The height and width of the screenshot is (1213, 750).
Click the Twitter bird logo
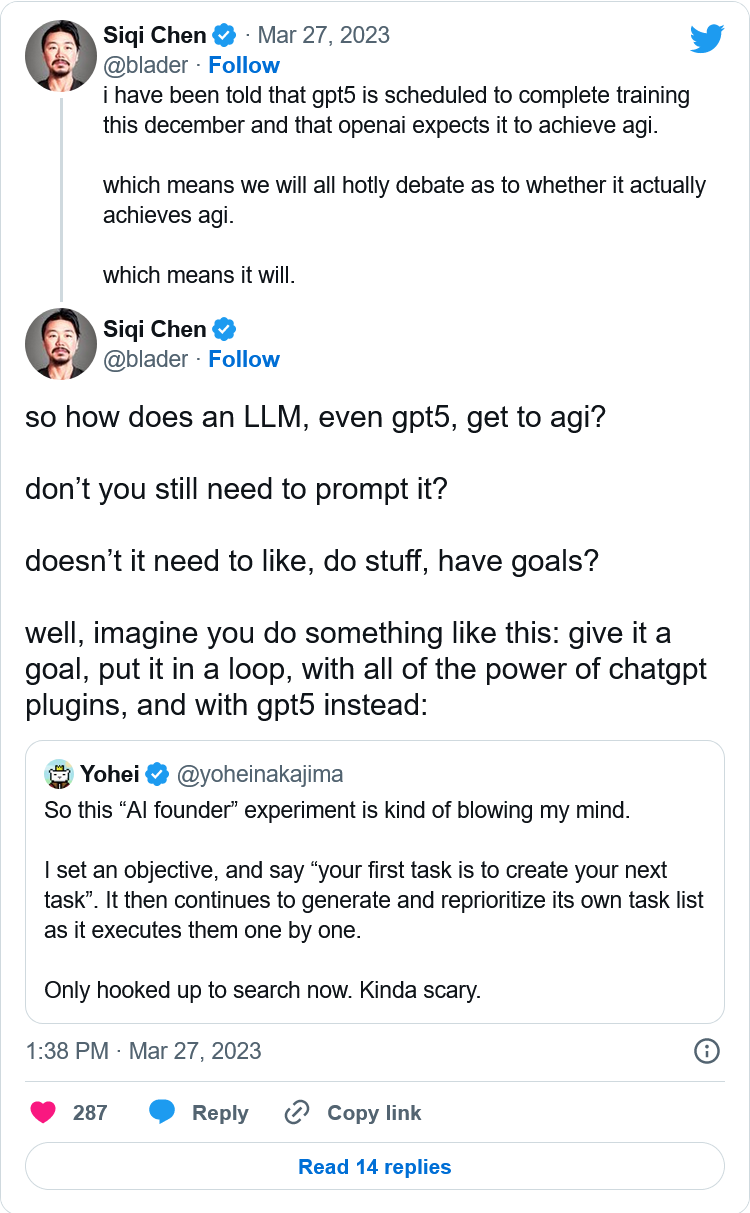(x=707, y=39)
